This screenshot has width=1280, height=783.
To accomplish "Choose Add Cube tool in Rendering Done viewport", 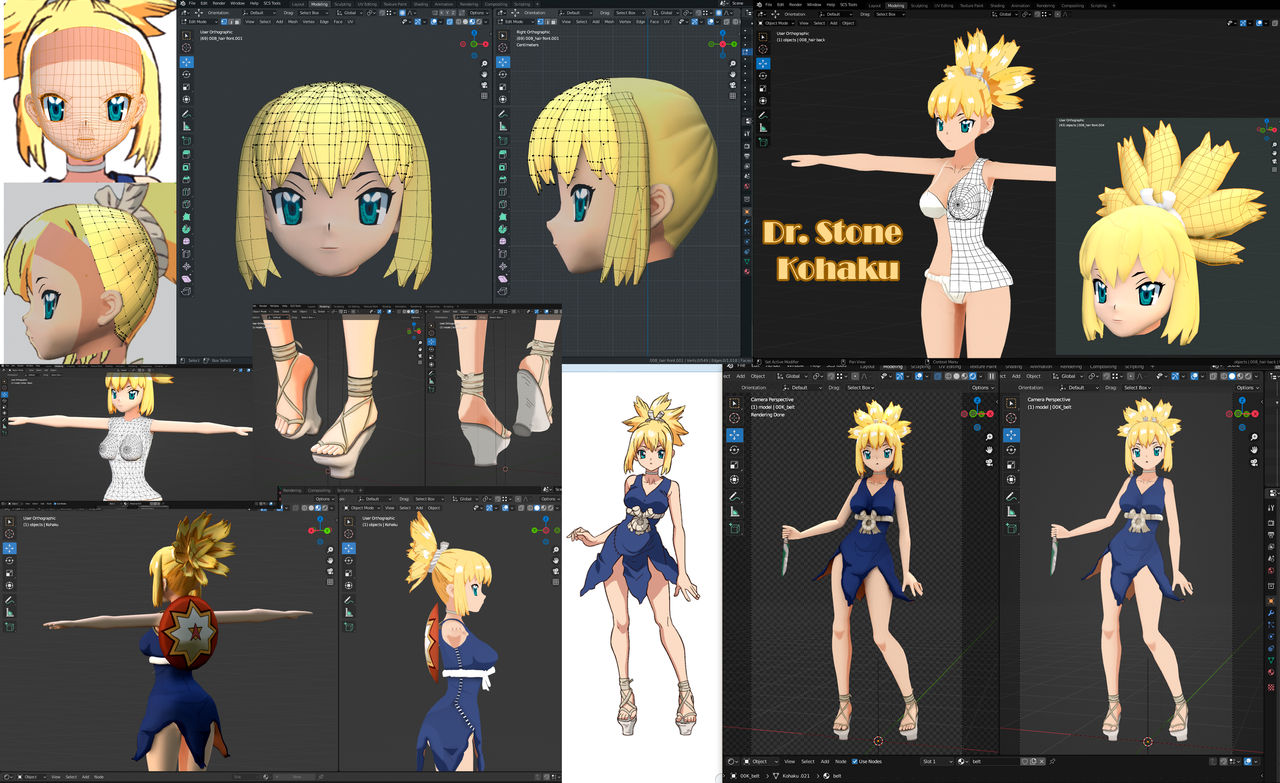I will 735,529.
